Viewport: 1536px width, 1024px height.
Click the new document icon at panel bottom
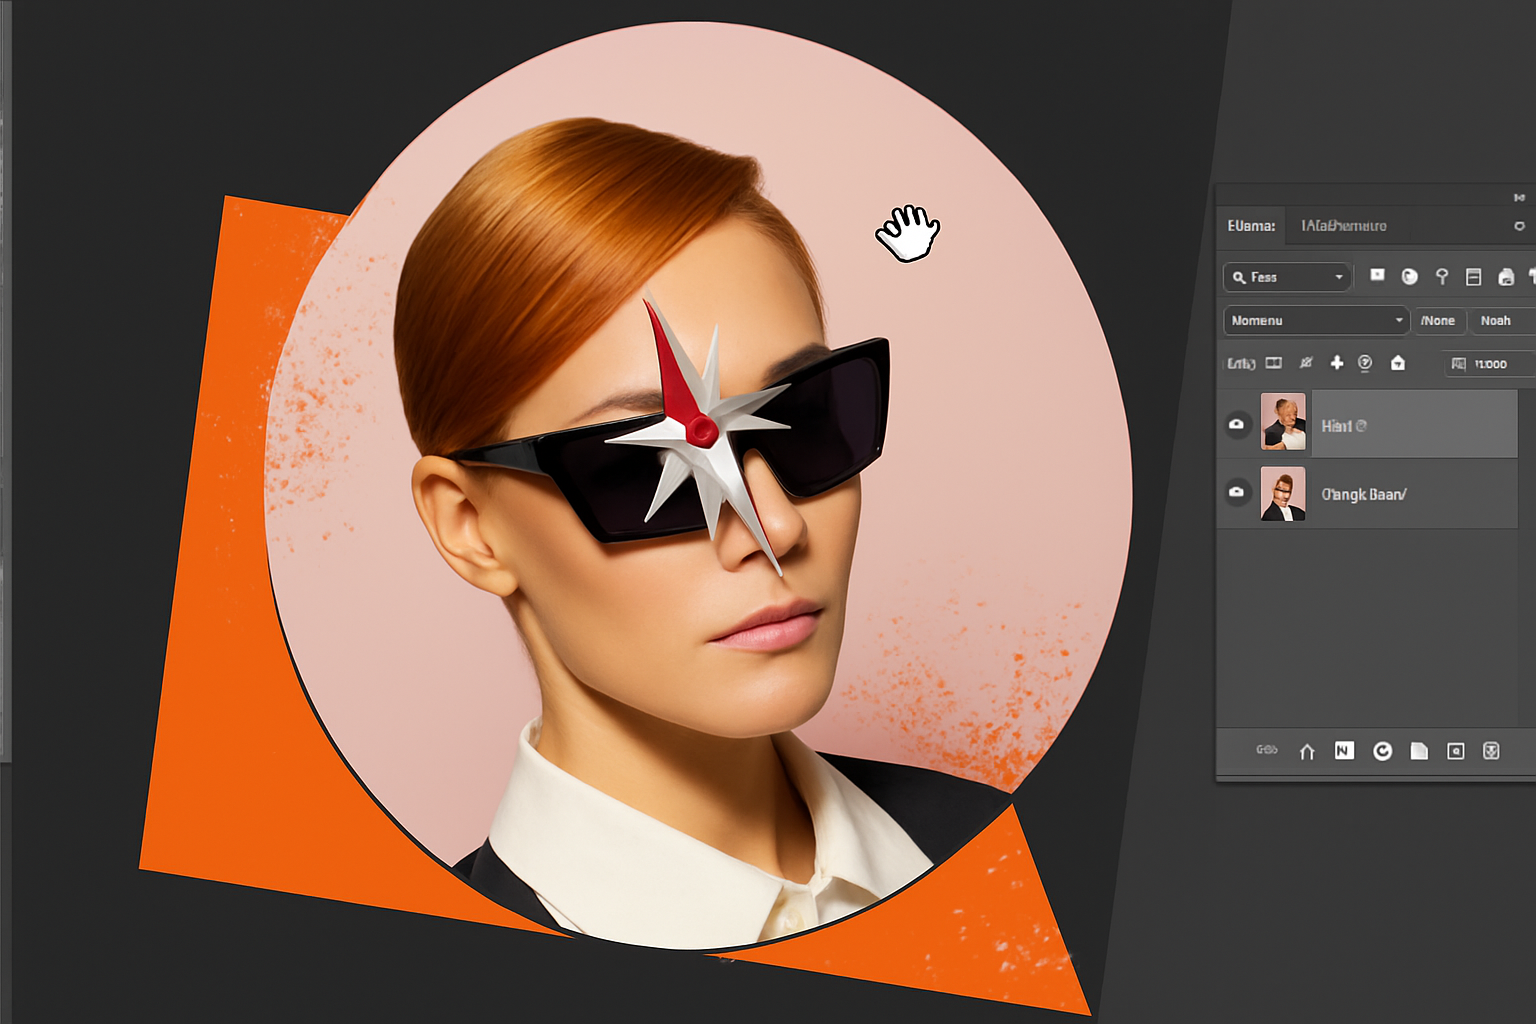(x=1420, y=751)
